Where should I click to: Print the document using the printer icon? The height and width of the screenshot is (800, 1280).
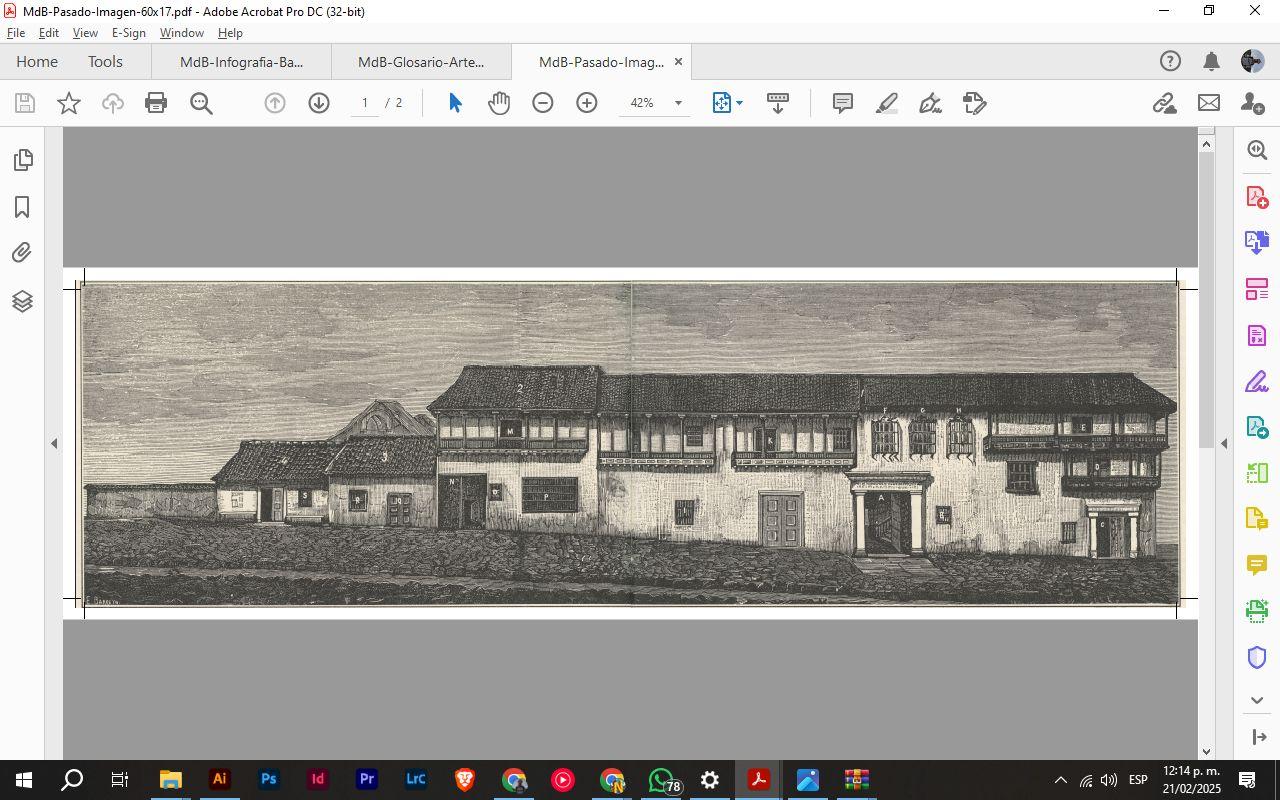(x=156, y=103)
